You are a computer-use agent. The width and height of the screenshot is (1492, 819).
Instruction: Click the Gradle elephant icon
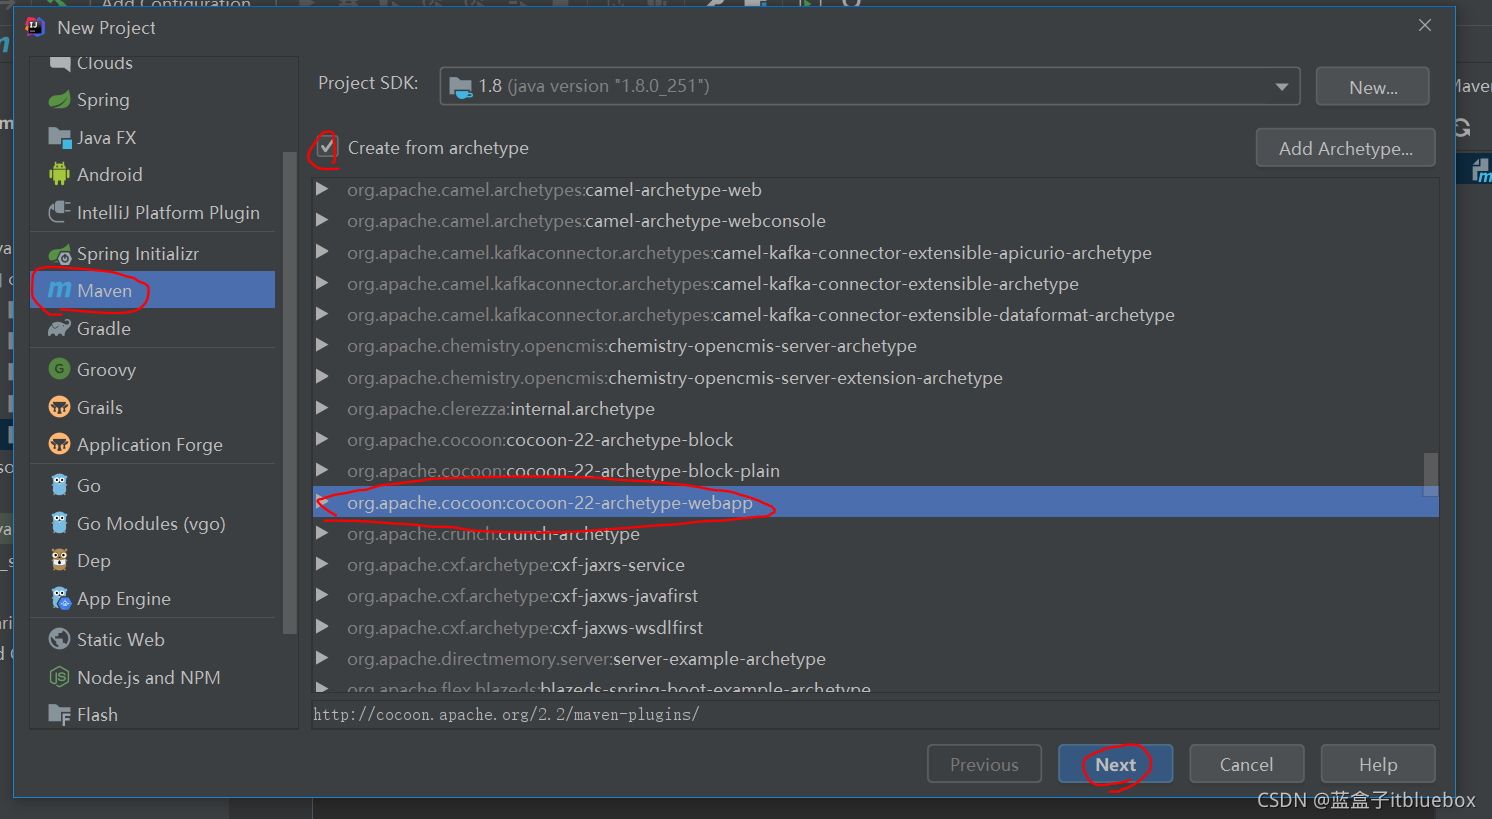tap(60, 329)
